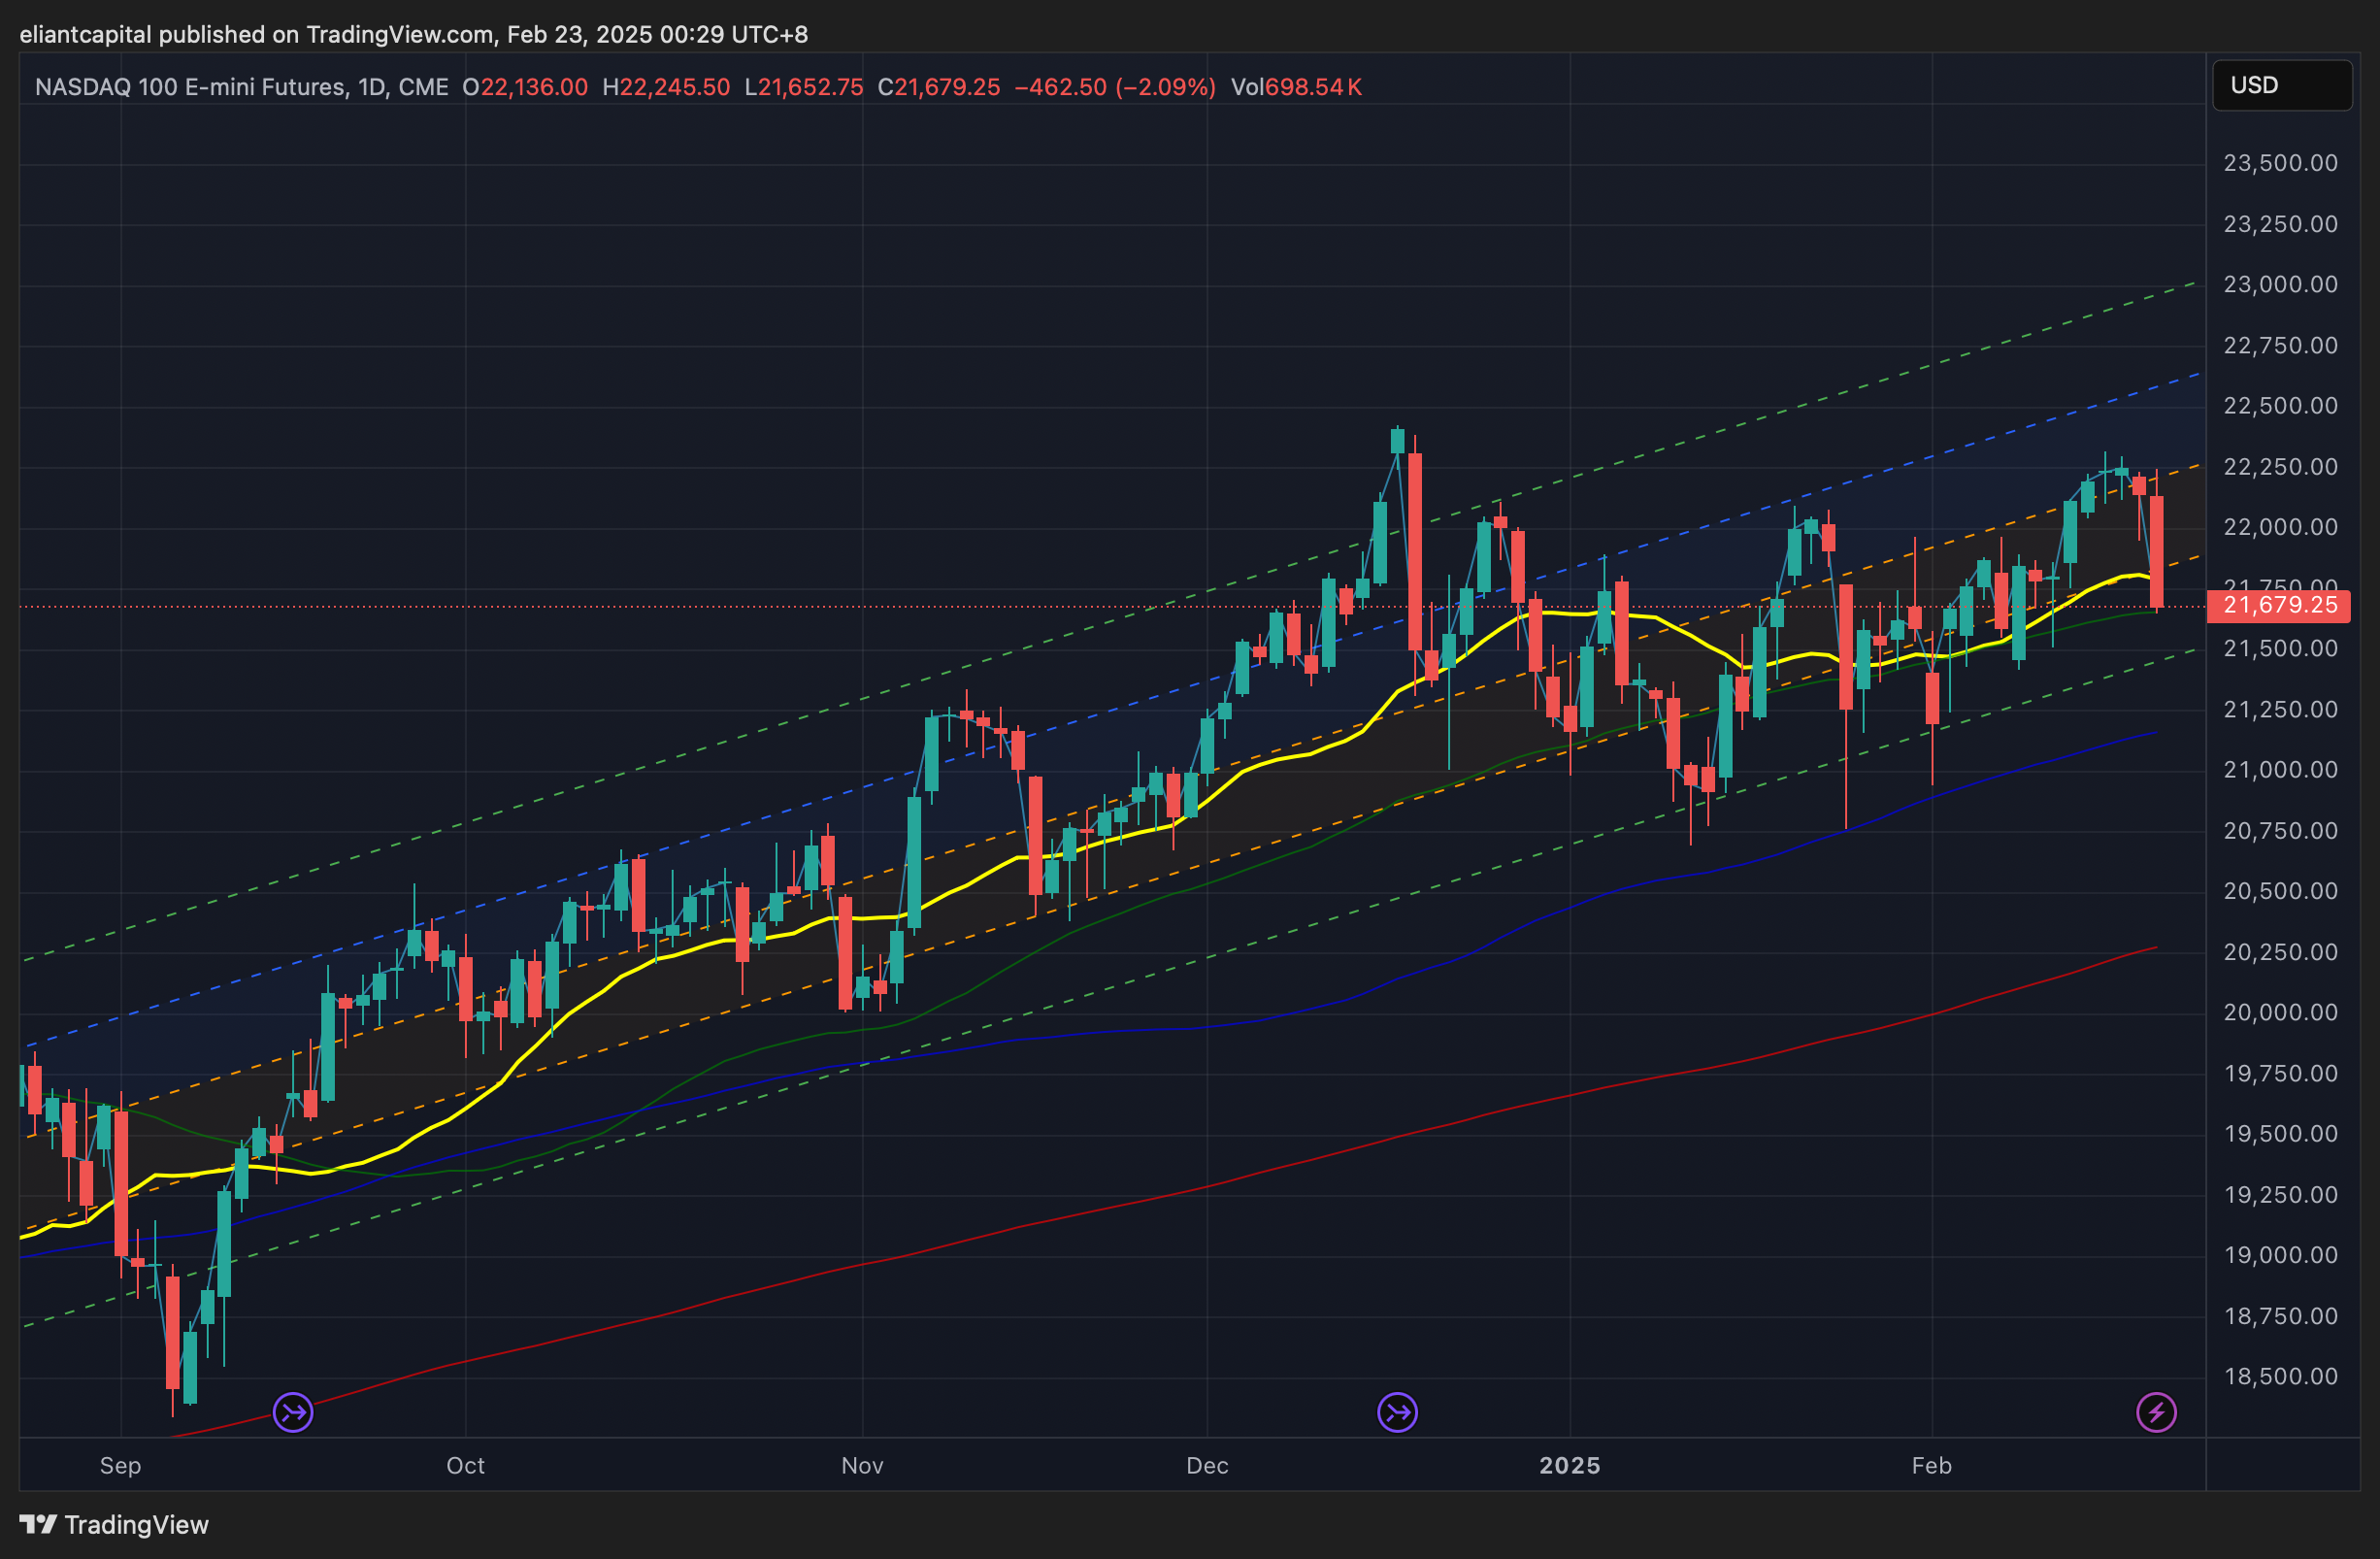Viewport: 2380px width, 1559px height.
Task: Click the NASDAQ 100 E-mini Futures title
Action: tap(190, 87)
